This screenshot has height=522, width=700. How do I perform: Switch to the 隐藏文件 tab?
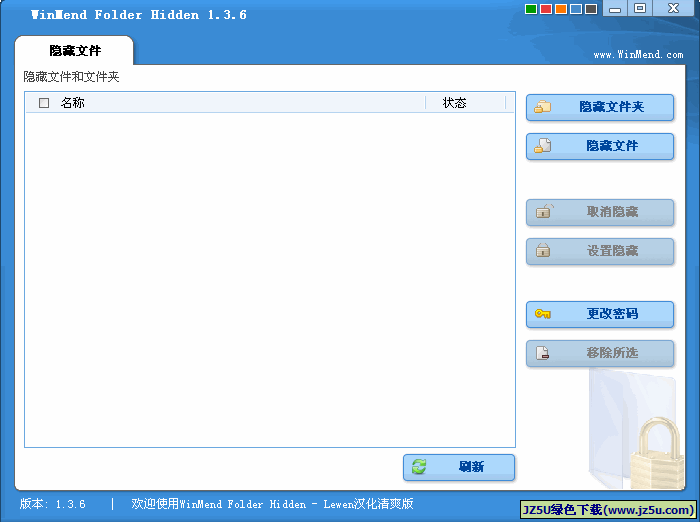75,50
